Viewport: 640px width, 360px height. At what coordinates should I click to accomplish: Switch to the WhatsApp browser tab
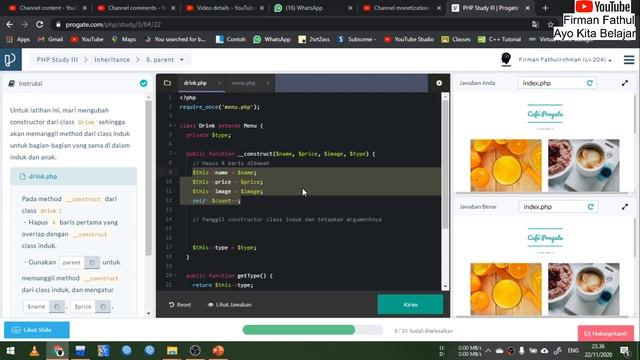(313, 8)
